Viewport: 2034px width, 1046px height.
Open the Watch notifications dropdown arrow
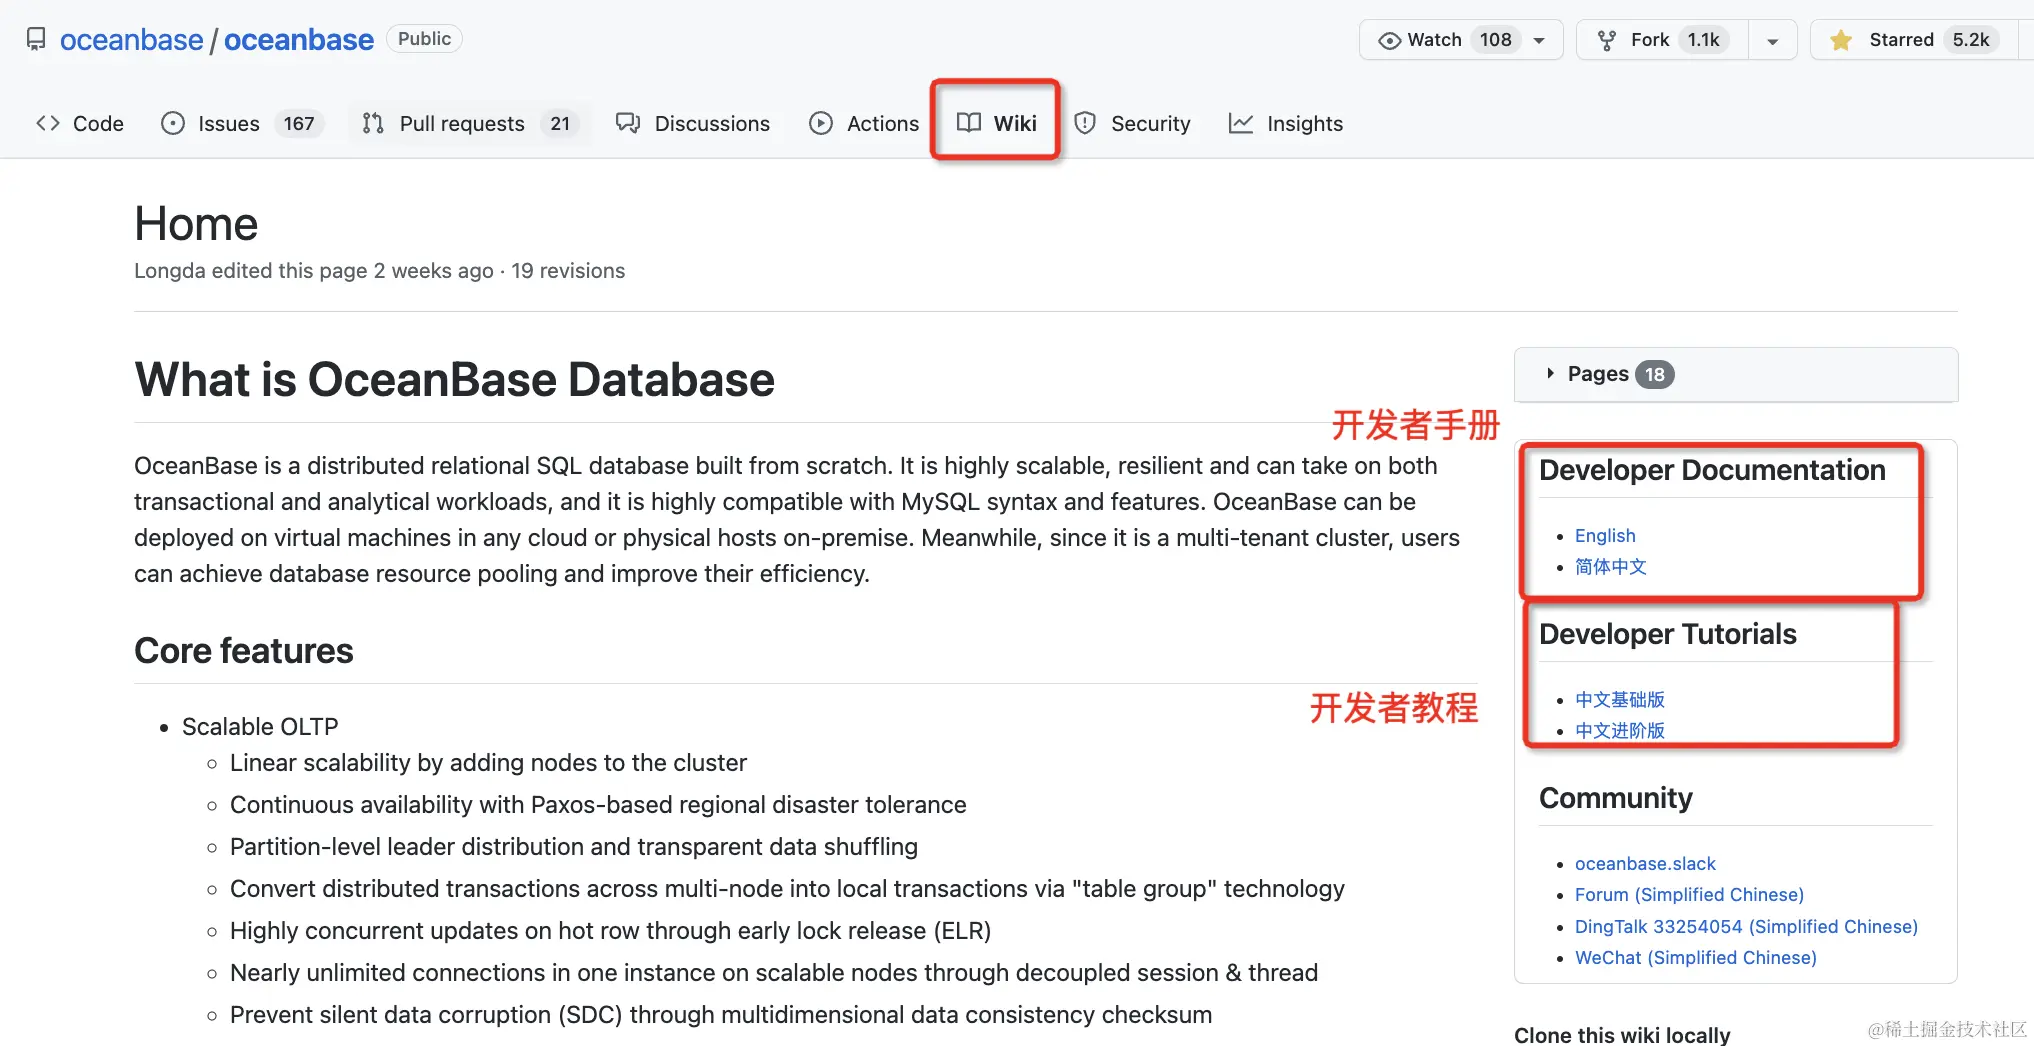coord(1540,40)
